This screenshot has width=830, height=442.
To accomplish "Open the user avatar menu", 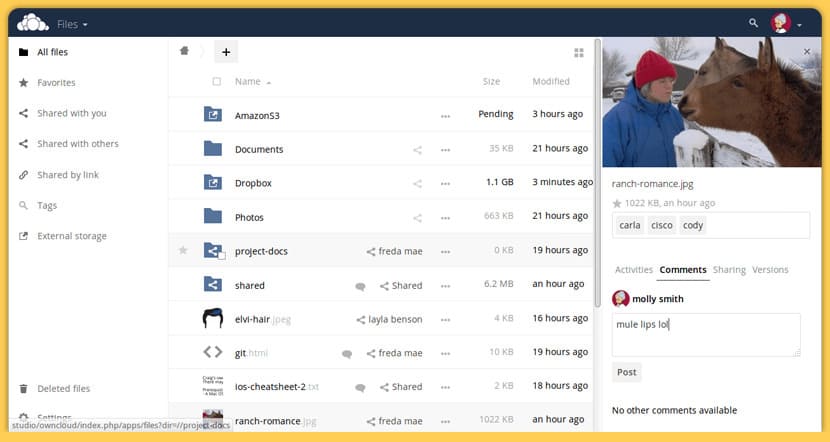I will (786, 24).
